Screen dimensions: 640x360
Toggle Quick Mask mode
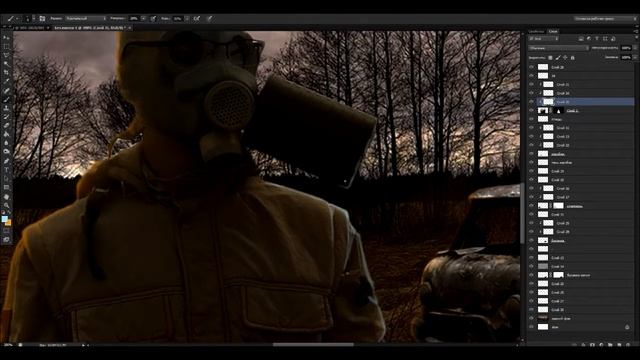[x=6, y=231]
